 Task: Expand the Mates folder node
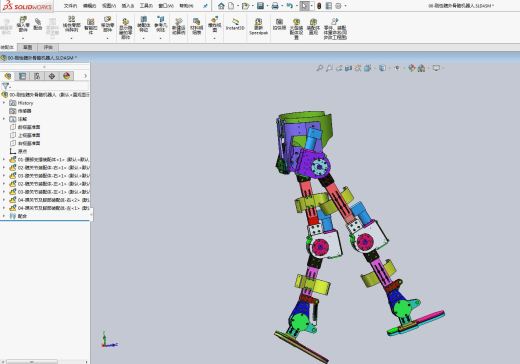point(4,216)
